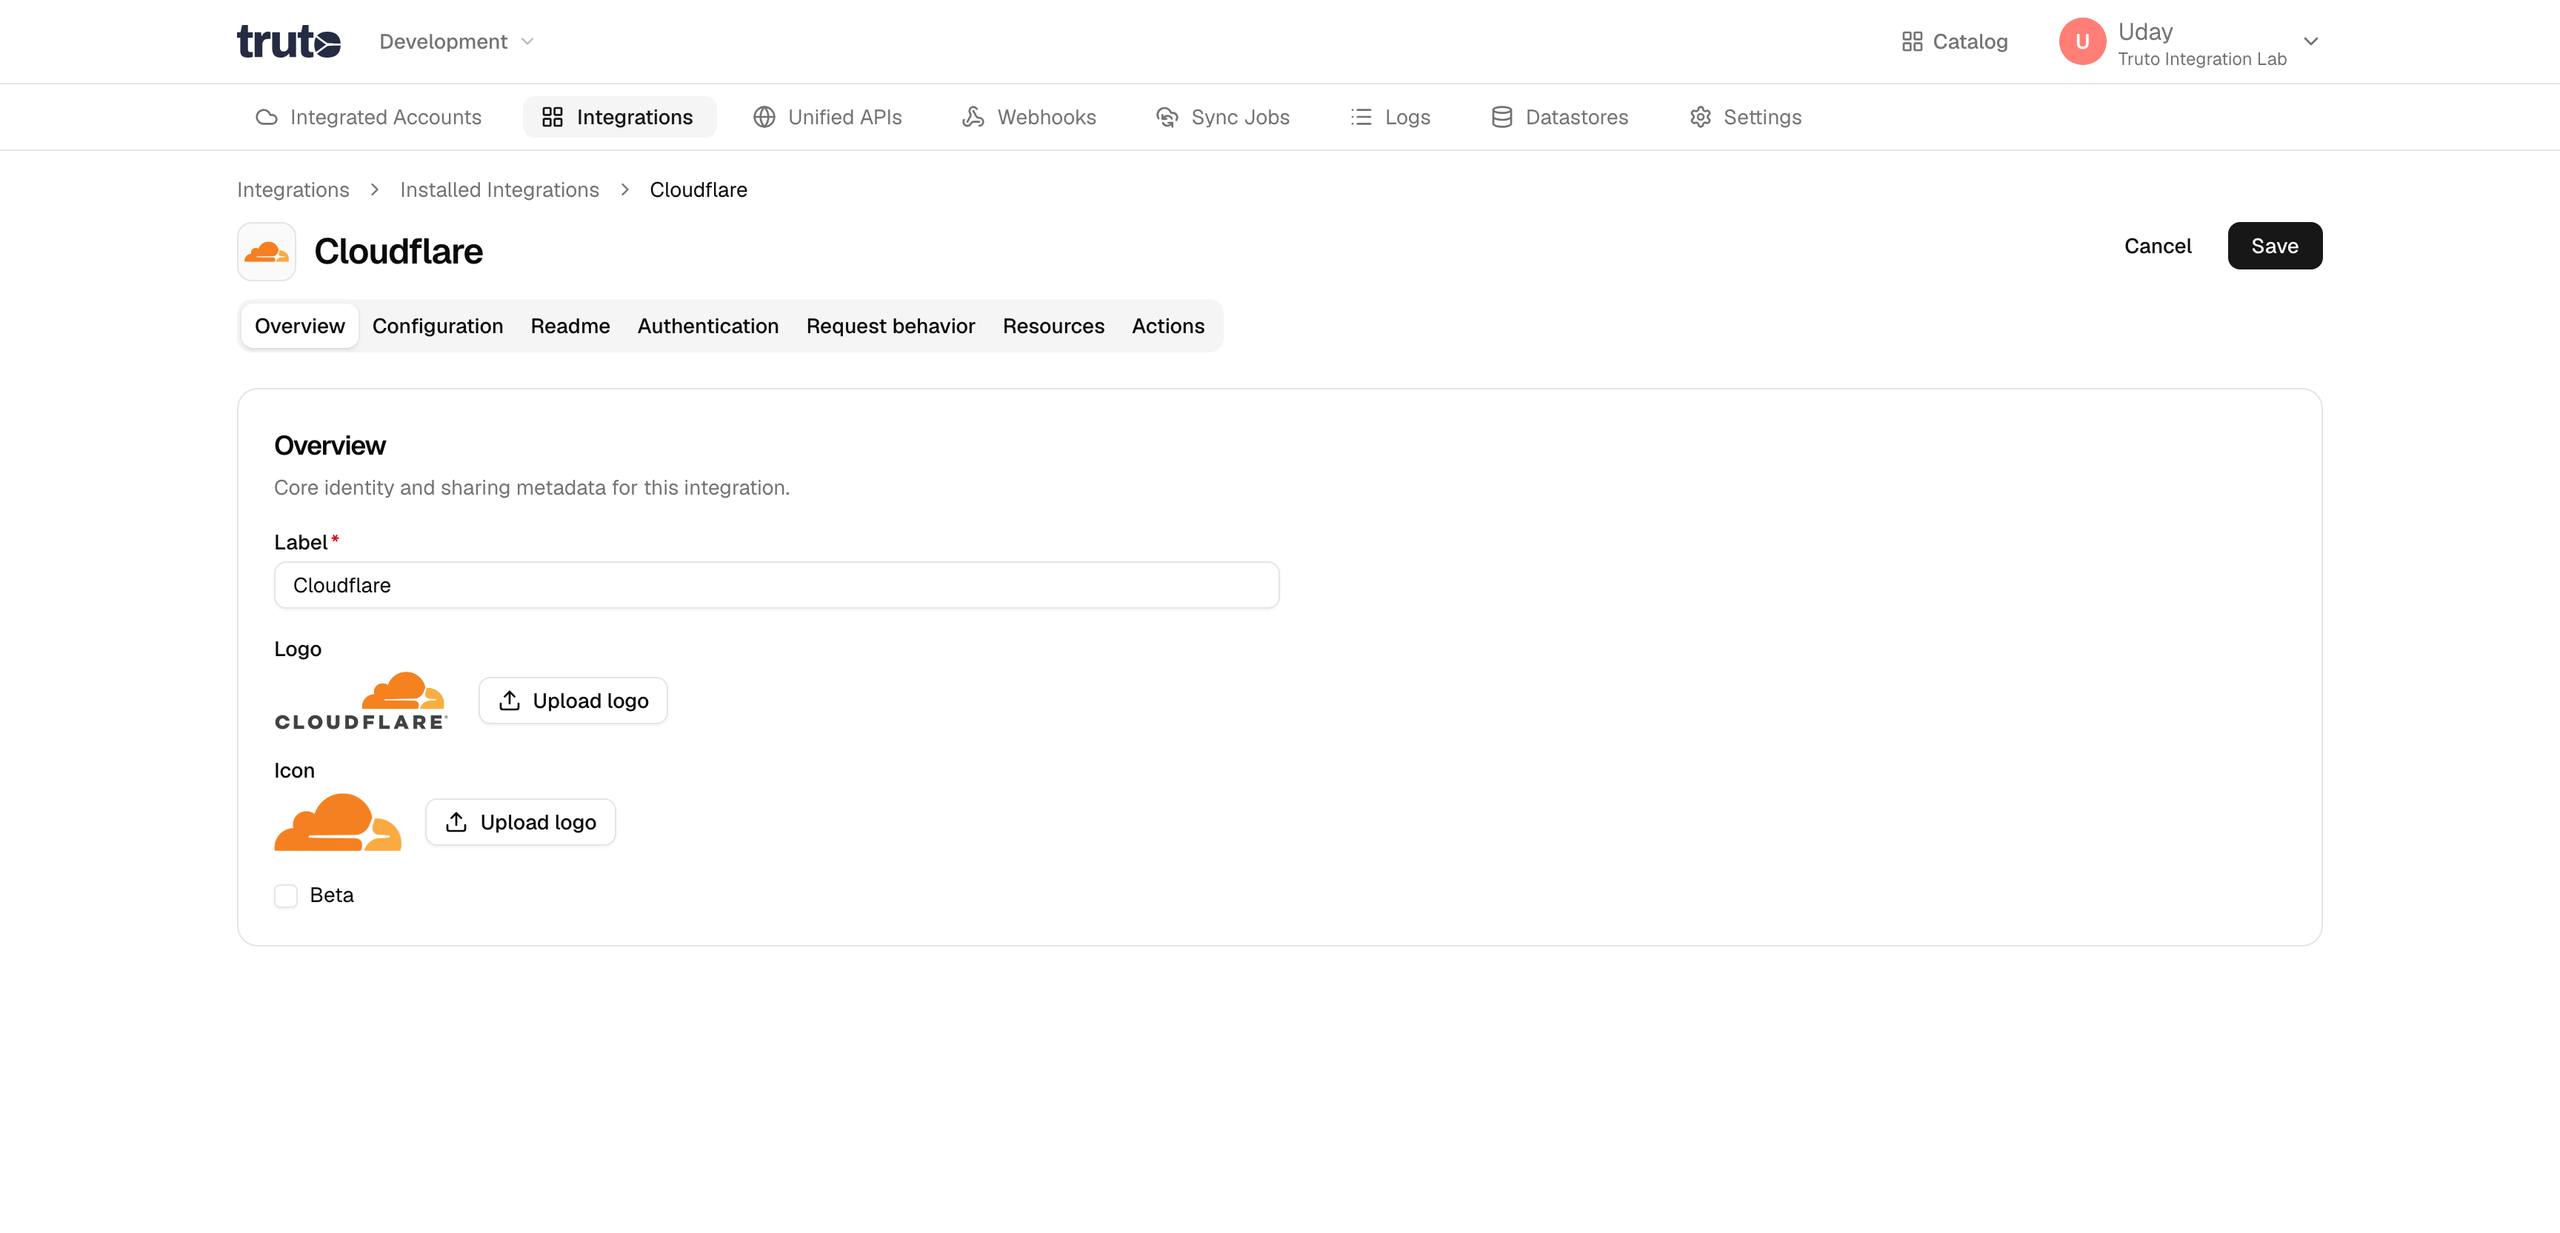Switch to the Configuration tab
This screenshot has height=1233, width=2560.
point(437,326)
